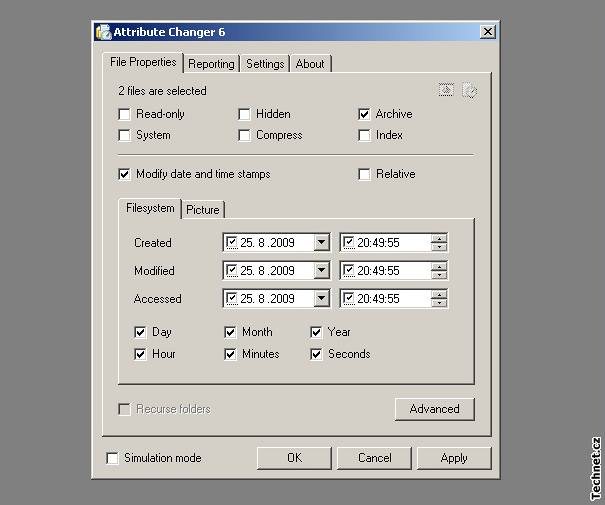Increase Created time with spinner up arrow
This screenshot has height=505, width=605.
click(439, 238)
